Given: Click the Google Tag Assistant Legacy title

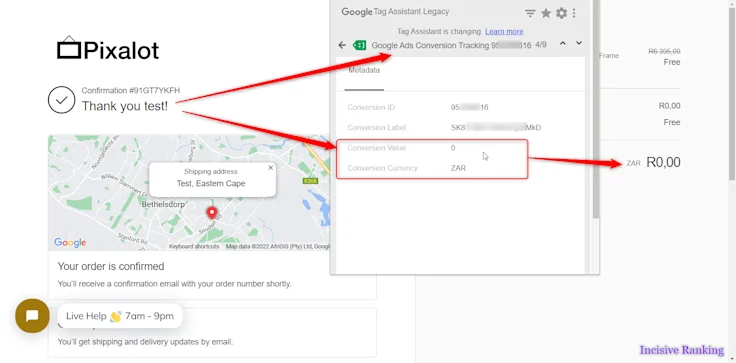Looking at the screenshot, I should [x=395, y=12].
